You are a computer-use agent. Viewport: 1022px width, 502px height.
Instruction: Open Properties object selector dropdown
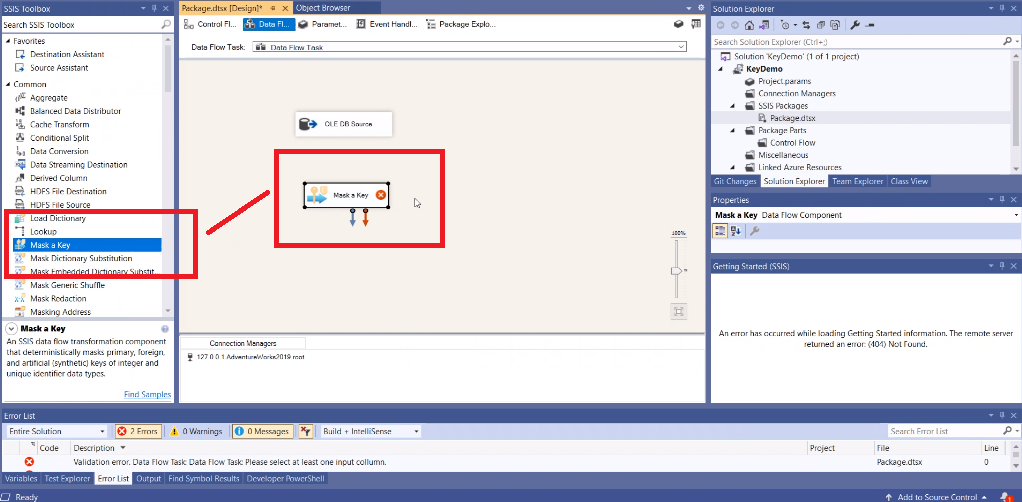(1016, 215)
